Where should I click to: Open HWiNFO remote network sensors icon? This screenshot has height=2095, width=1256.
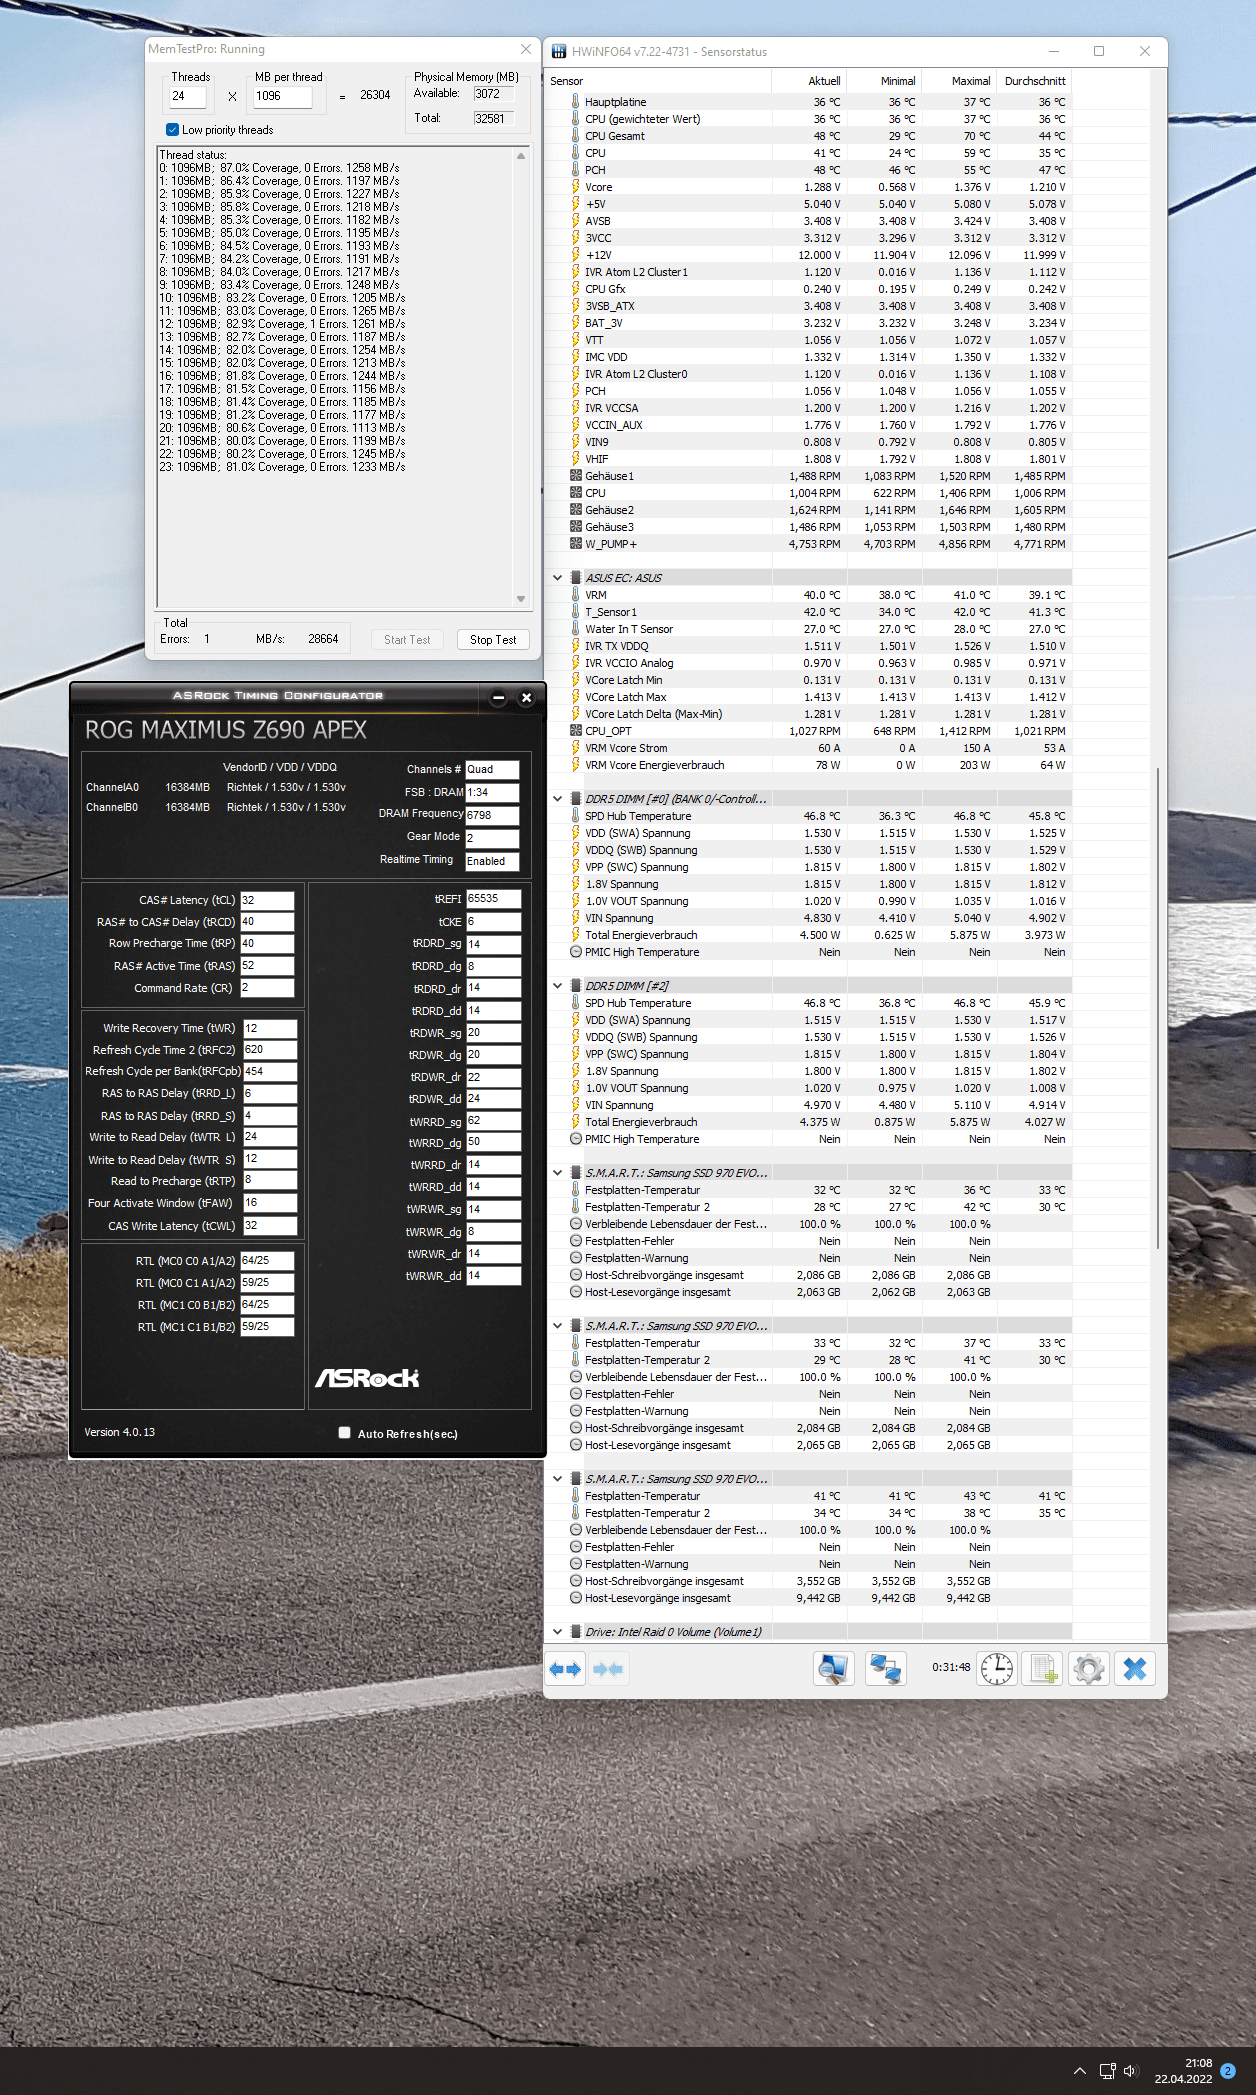coord(885,1668)
